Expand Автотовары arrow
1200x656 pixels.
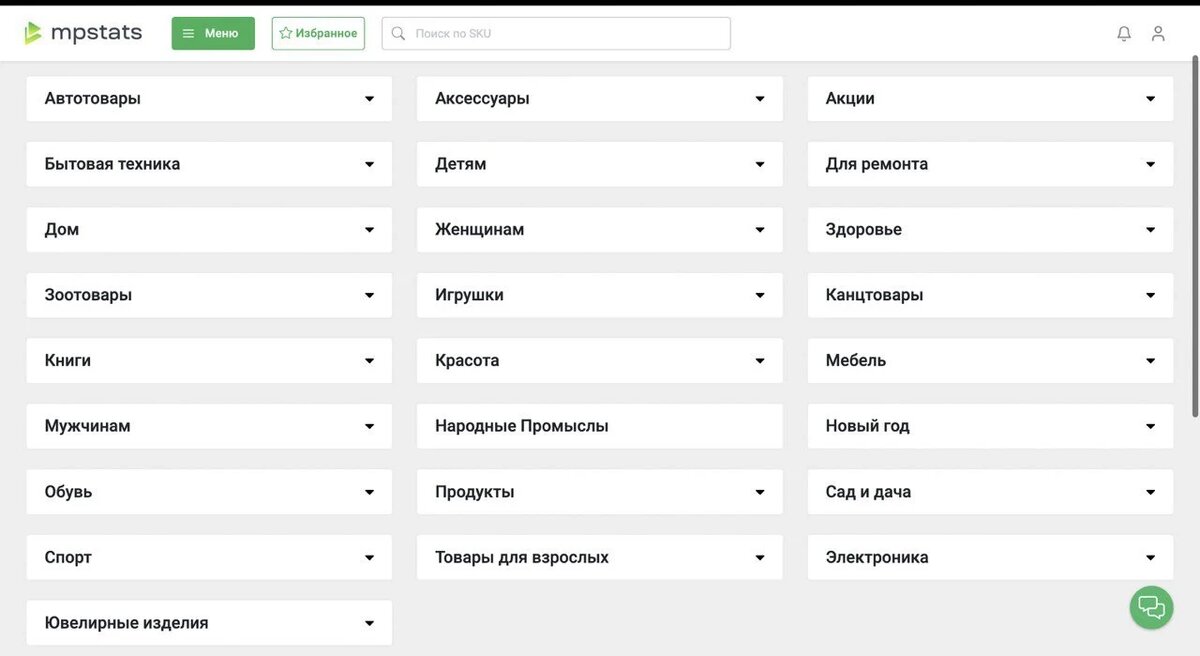click(369, 99)
